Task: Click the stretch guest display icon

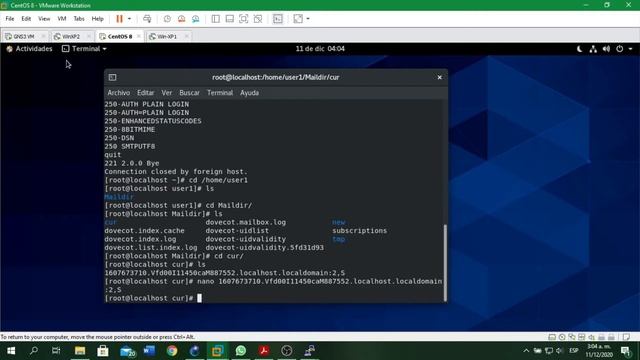Action: click(298, 19)
